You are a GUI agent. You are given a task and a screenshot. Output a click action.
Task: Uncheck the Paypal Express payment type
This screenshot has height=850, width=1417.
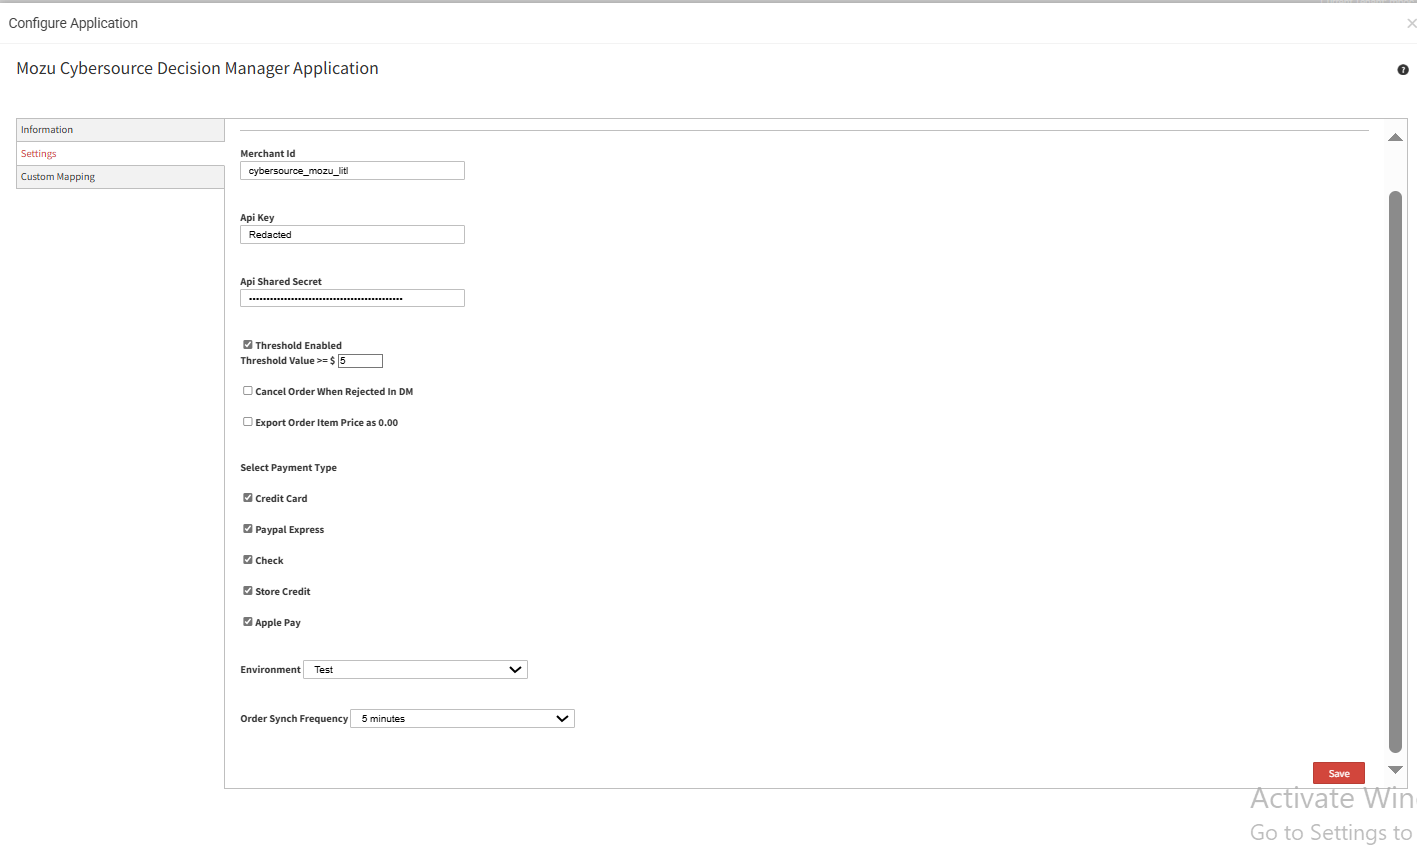pyautogui.click(x=247, y=528)
